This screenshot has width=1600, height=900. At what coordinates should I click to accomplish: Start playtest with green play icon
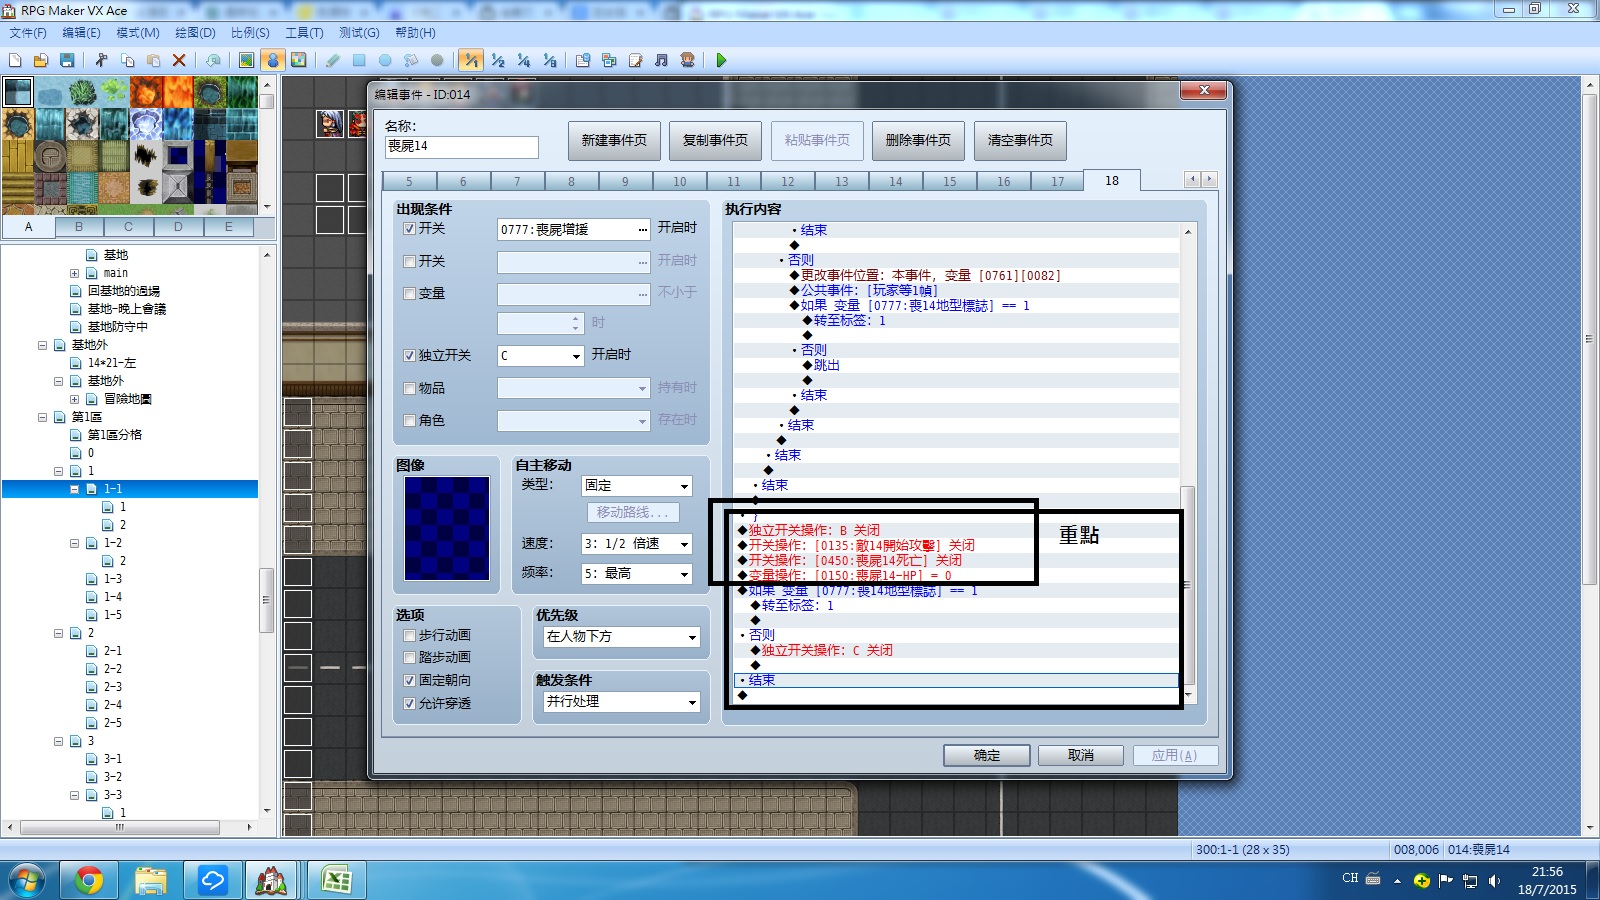[x=721, y=60]
